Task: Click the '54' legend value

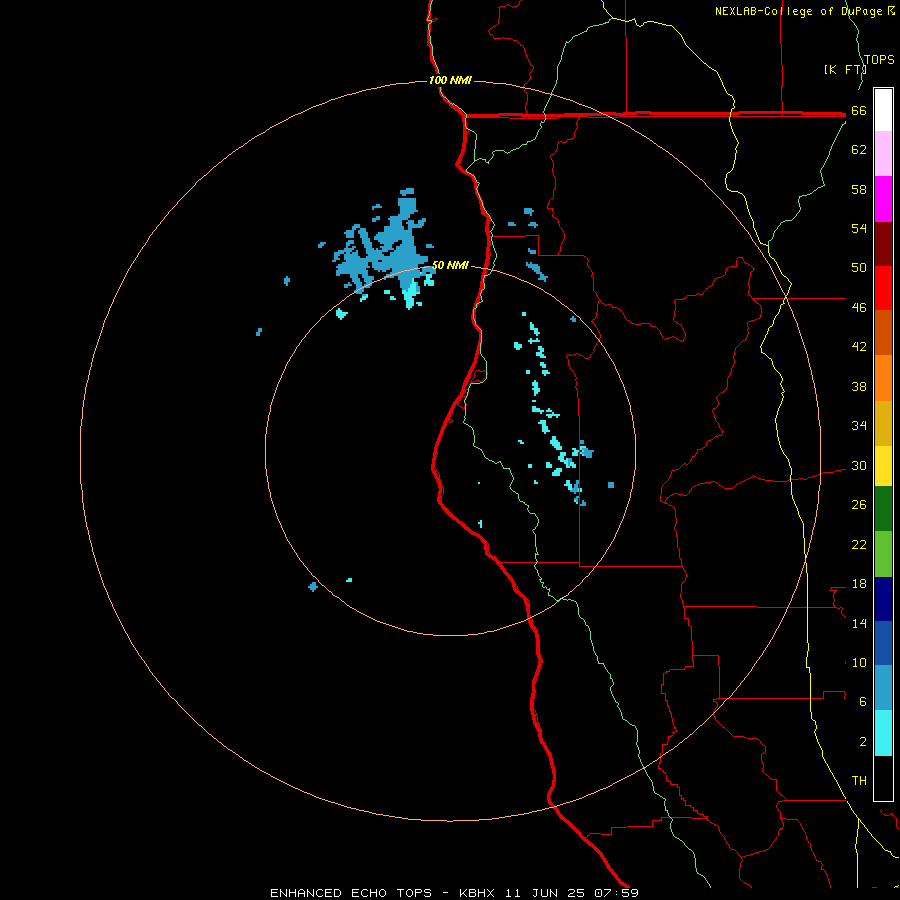Action: [859, 228]
